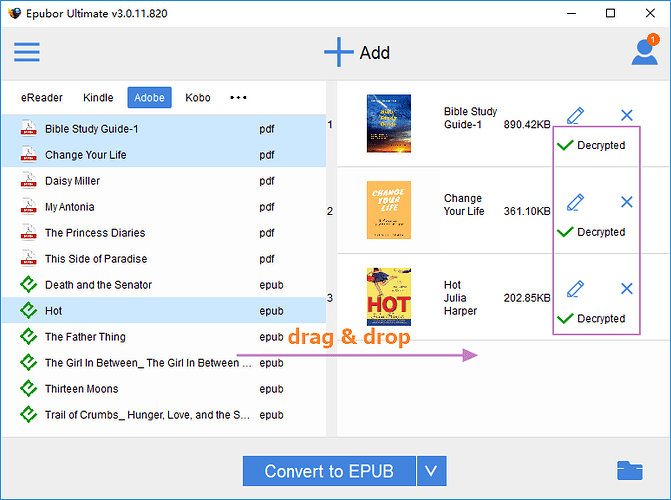Select The Father Thing epub row

164,337
